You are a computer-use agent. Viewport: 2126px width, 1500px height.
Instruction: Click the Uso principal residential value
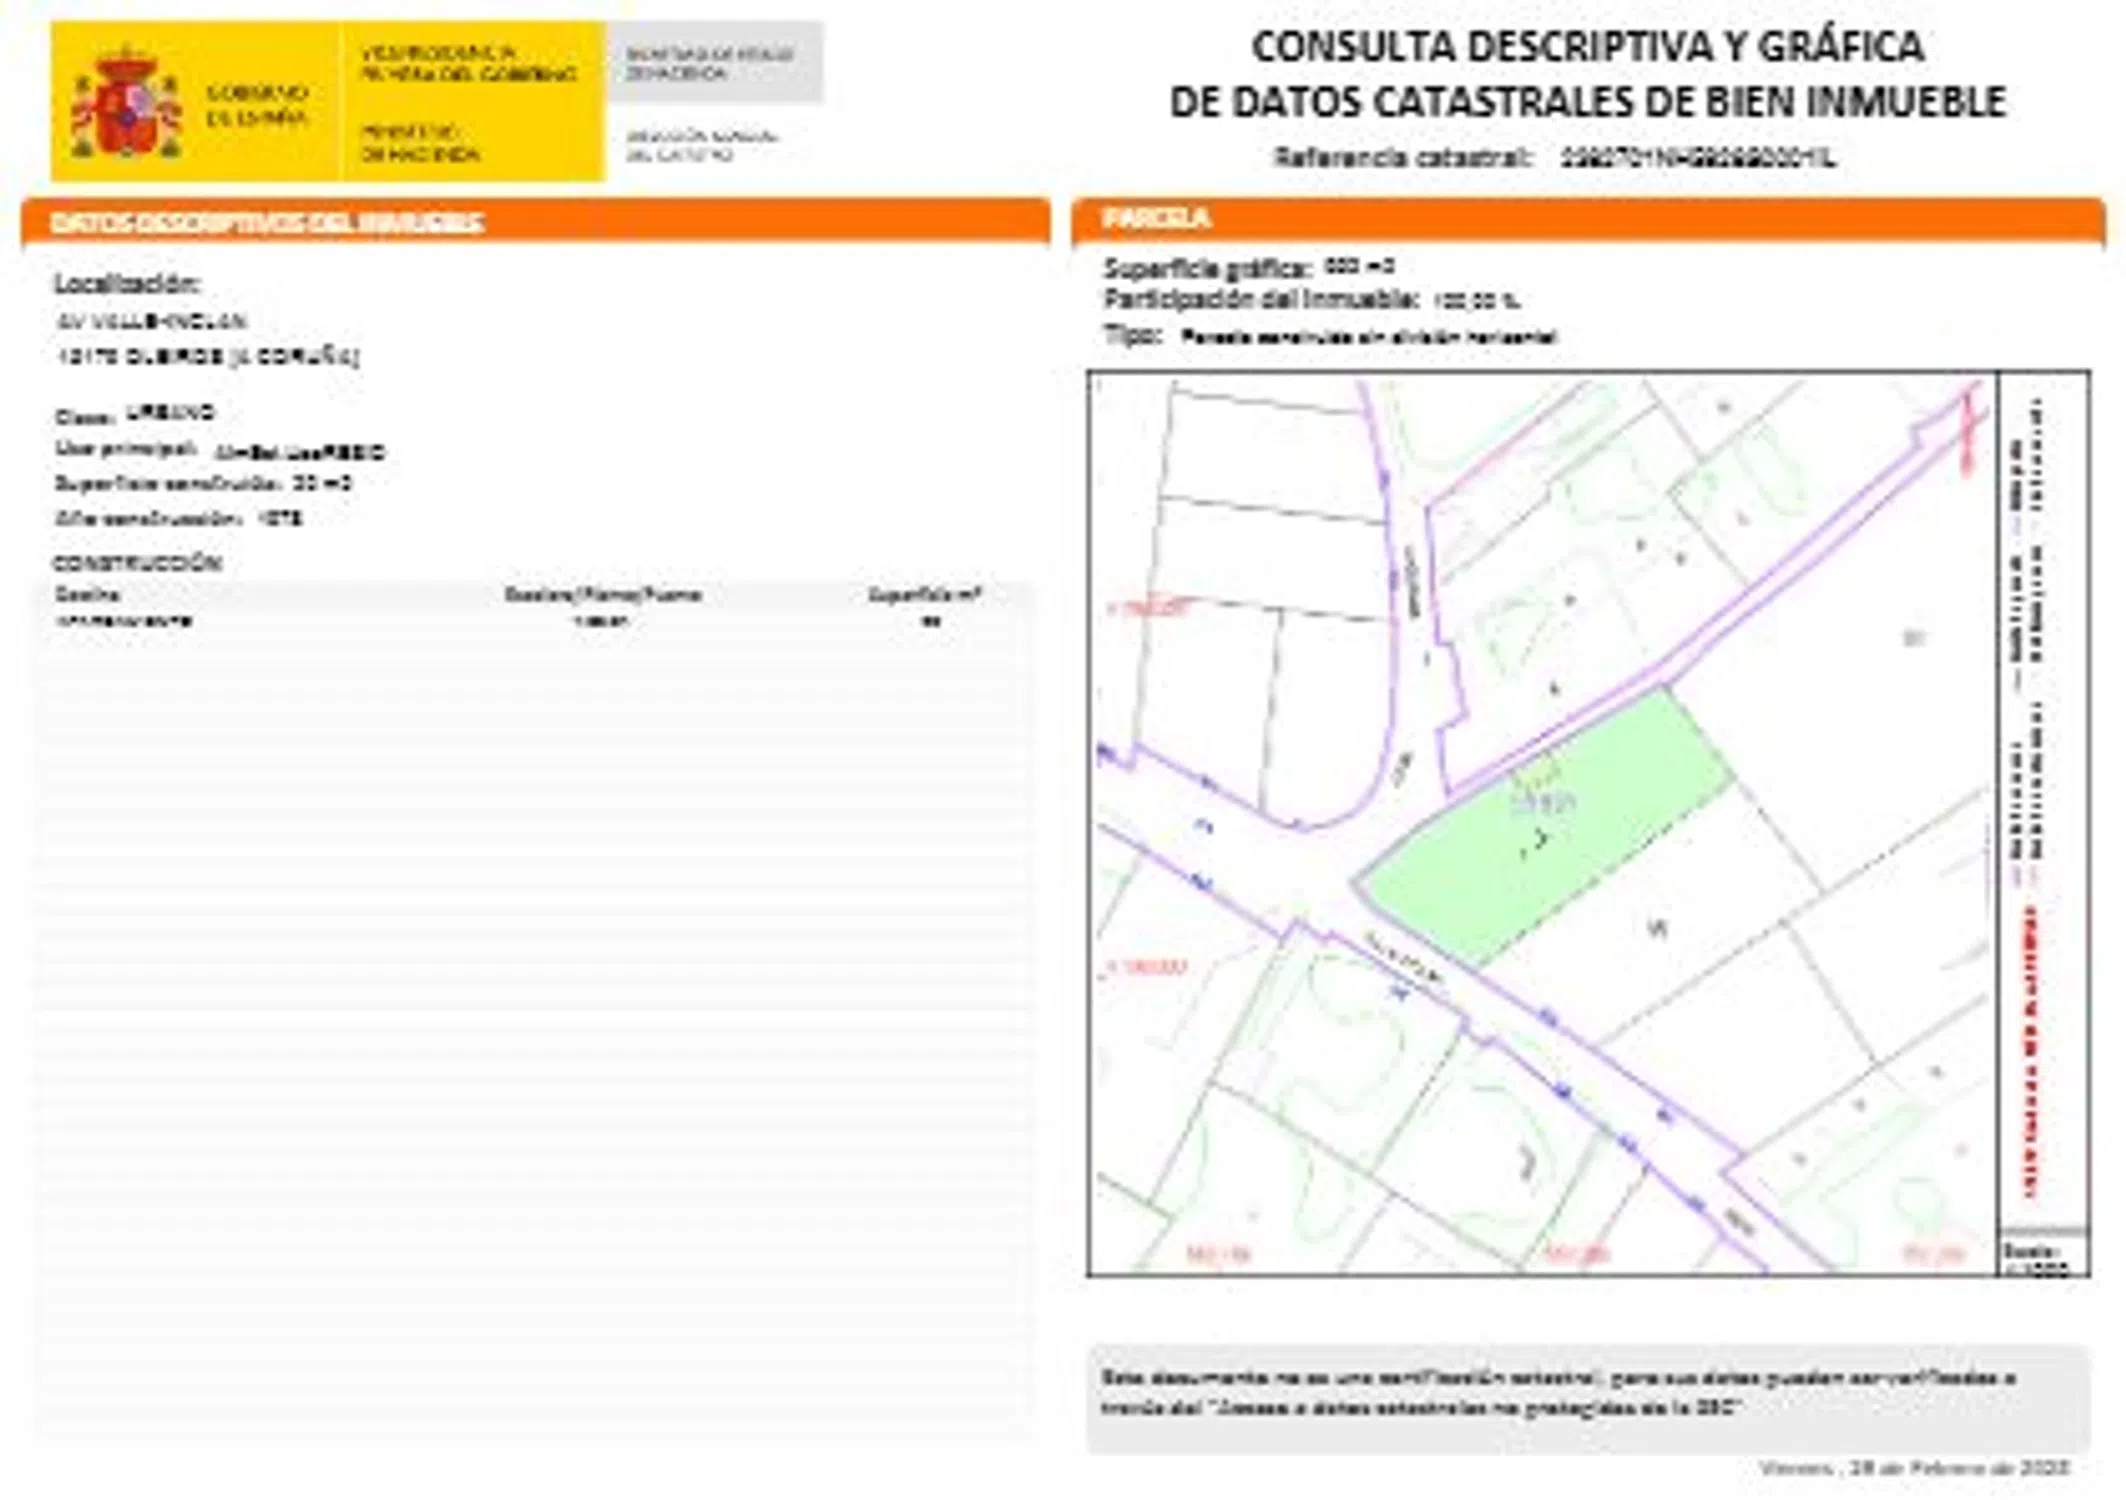tap(300, 452)
